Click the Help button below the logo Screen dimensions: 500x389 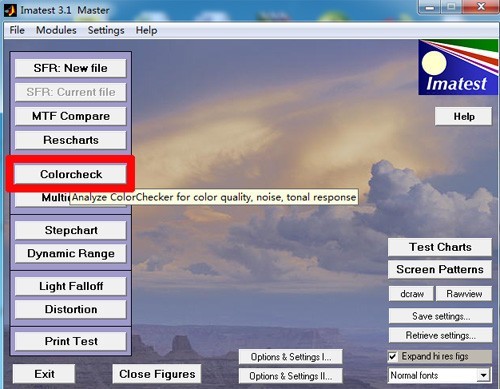coord(463,117)
